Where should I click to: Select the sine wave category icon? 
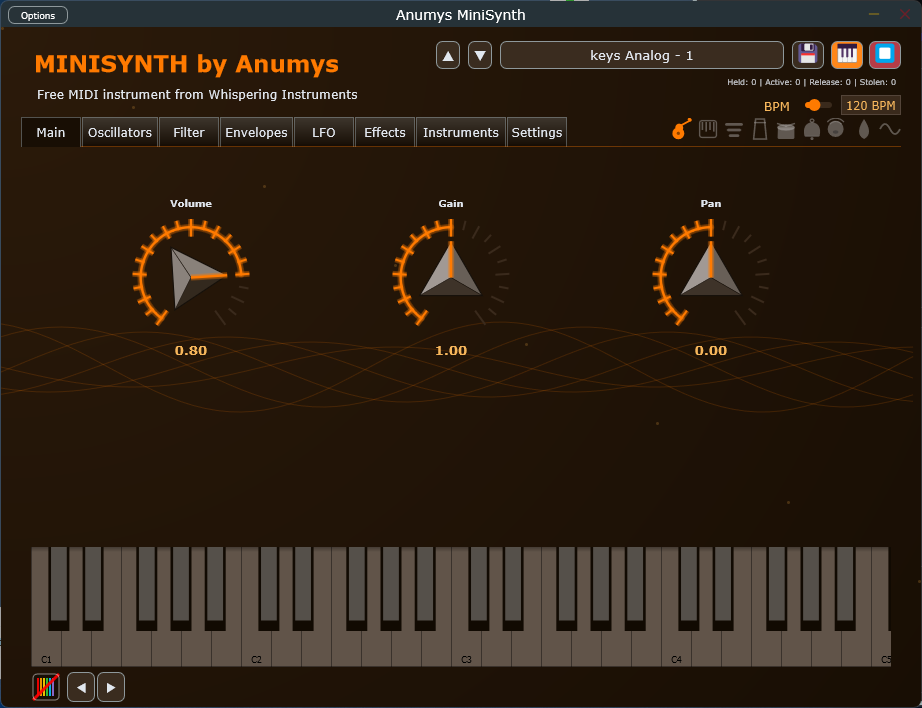(x=890, y=129)
